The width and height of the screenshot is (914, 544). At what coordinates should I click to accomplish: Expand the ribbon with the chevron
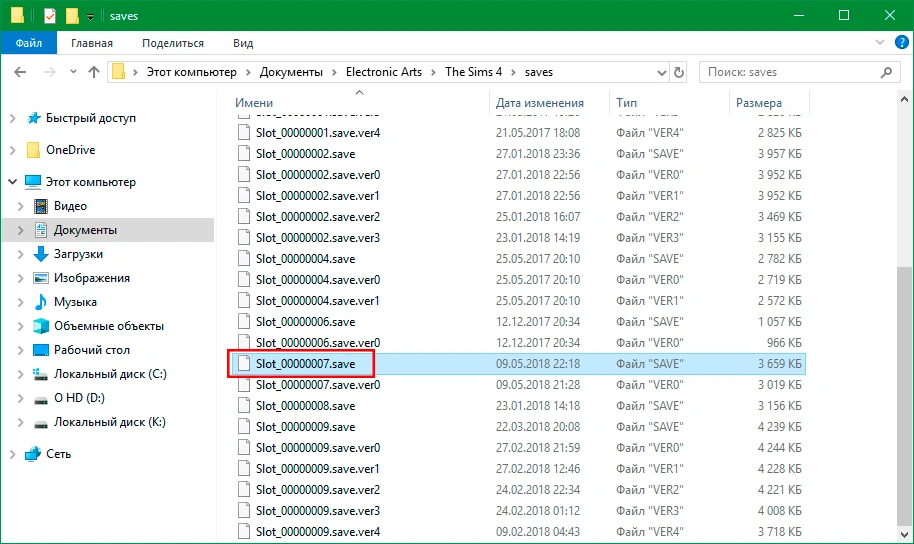click(880, 43)
